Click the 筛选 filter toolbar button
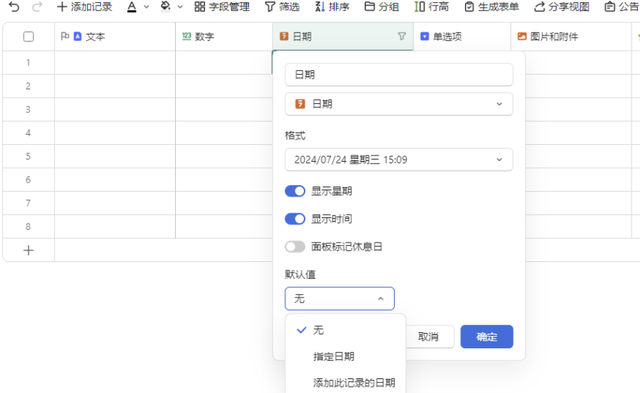 click(x=282, y=7)
